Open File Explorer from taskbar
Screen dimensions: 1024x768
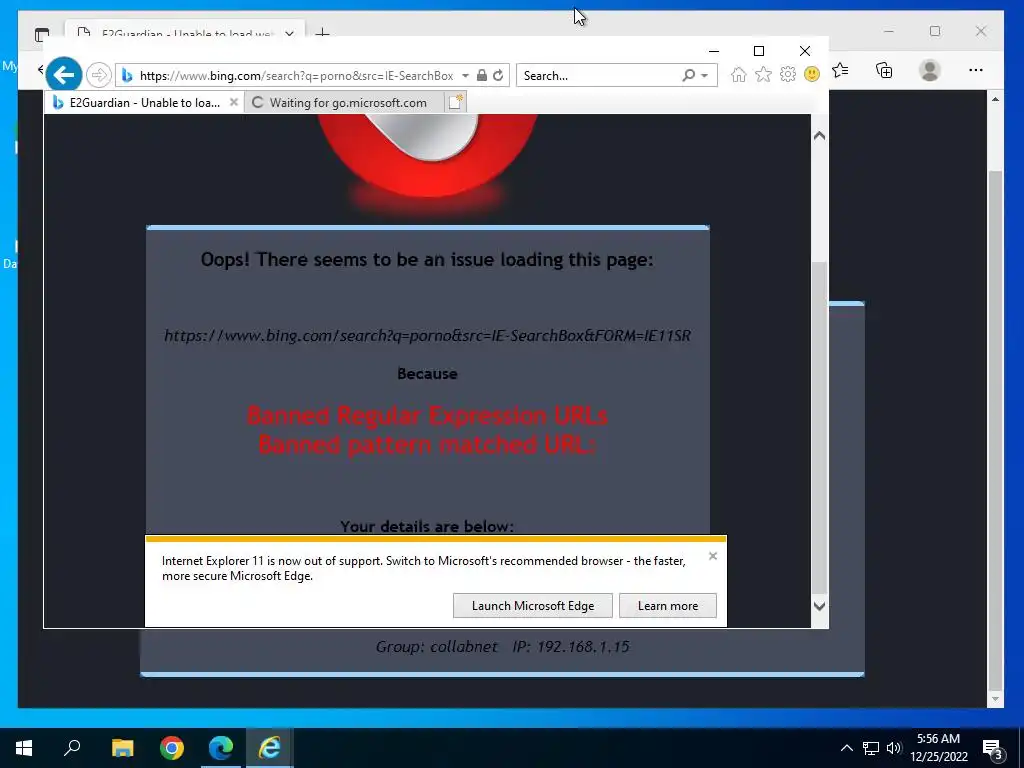click(x=122, y=748)
